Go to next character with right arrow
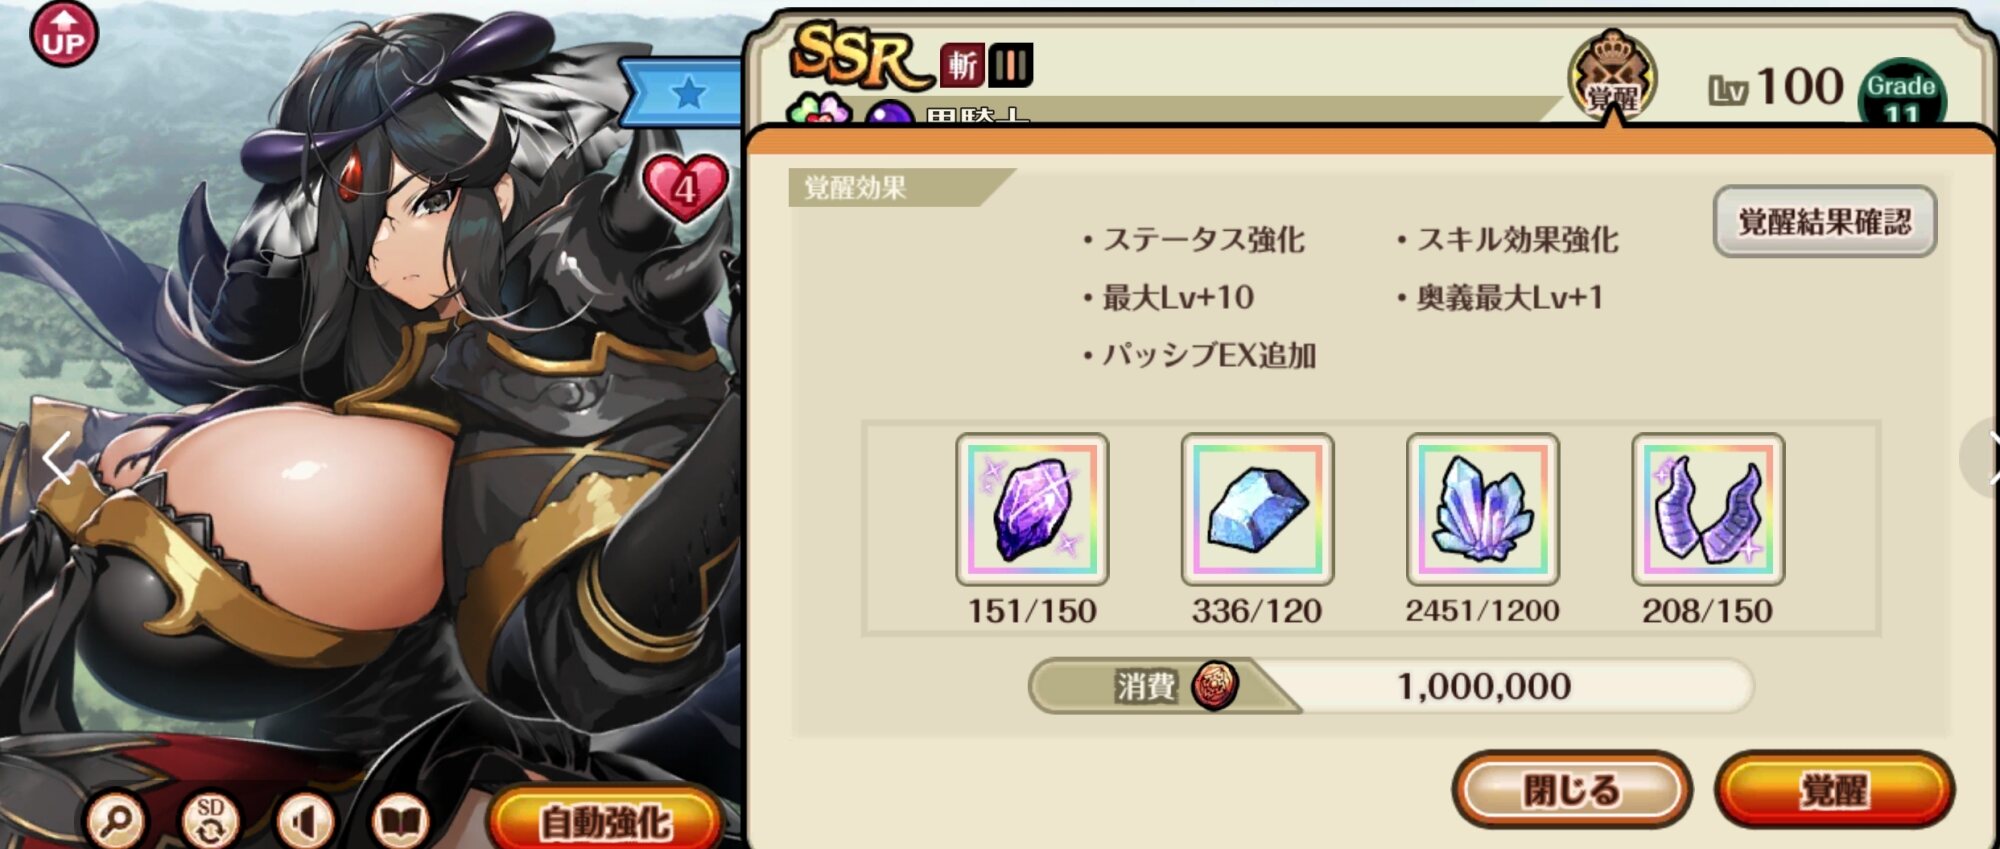 click(1985, 459)
